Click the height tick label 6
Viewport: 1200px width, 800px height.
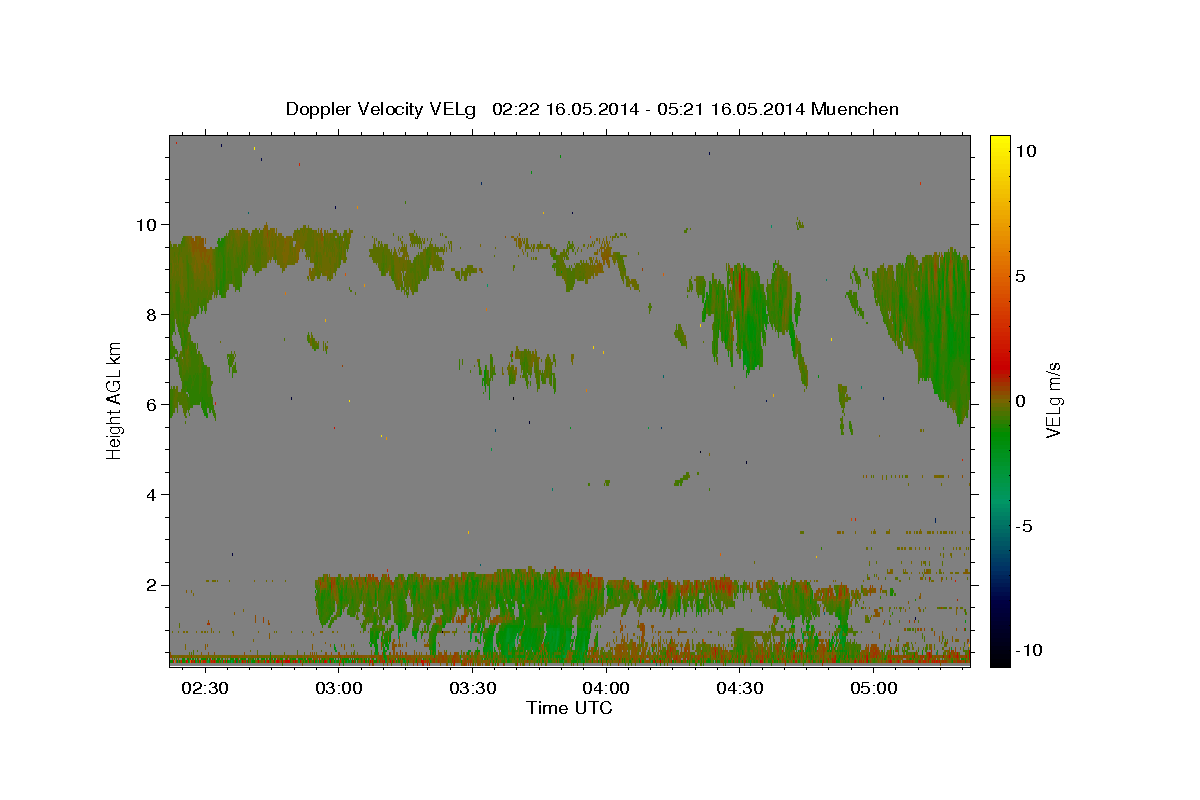152,405
